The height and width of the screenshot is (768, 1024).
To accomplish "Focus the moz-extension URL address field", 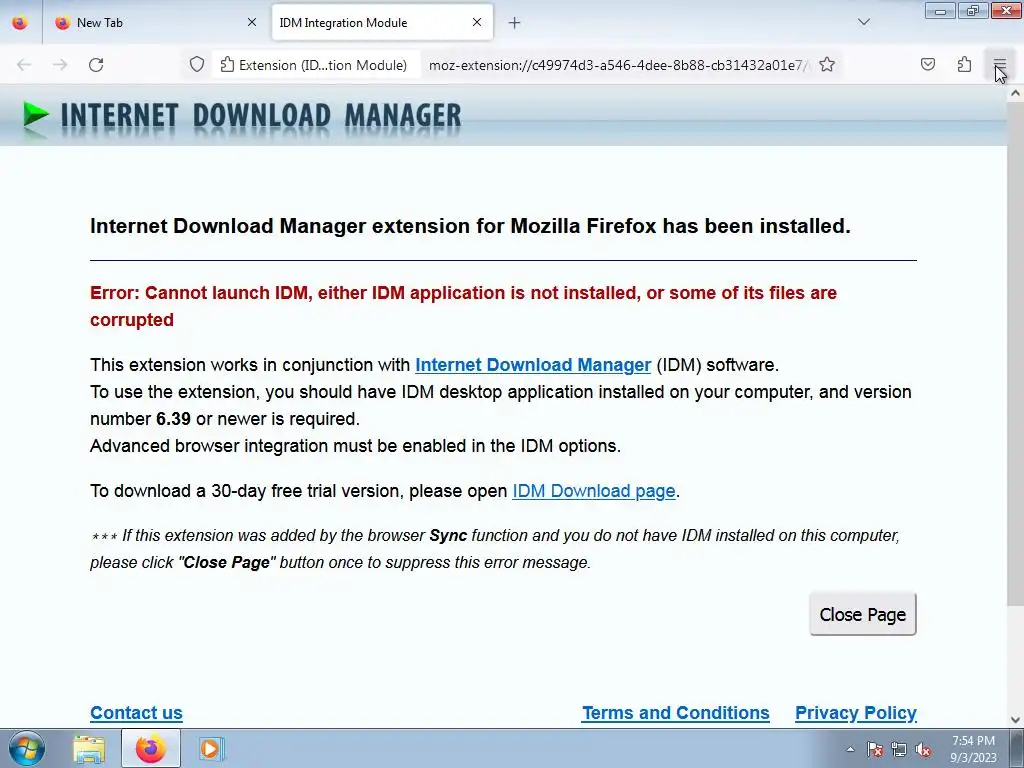I will coord(617,65).
